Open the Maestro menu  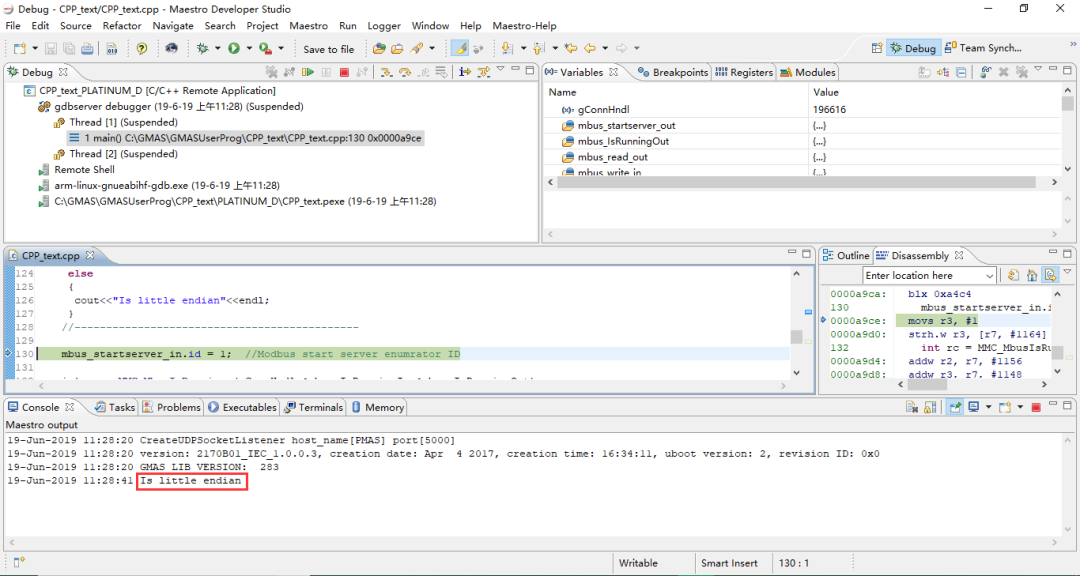click(x=309, y=25)
